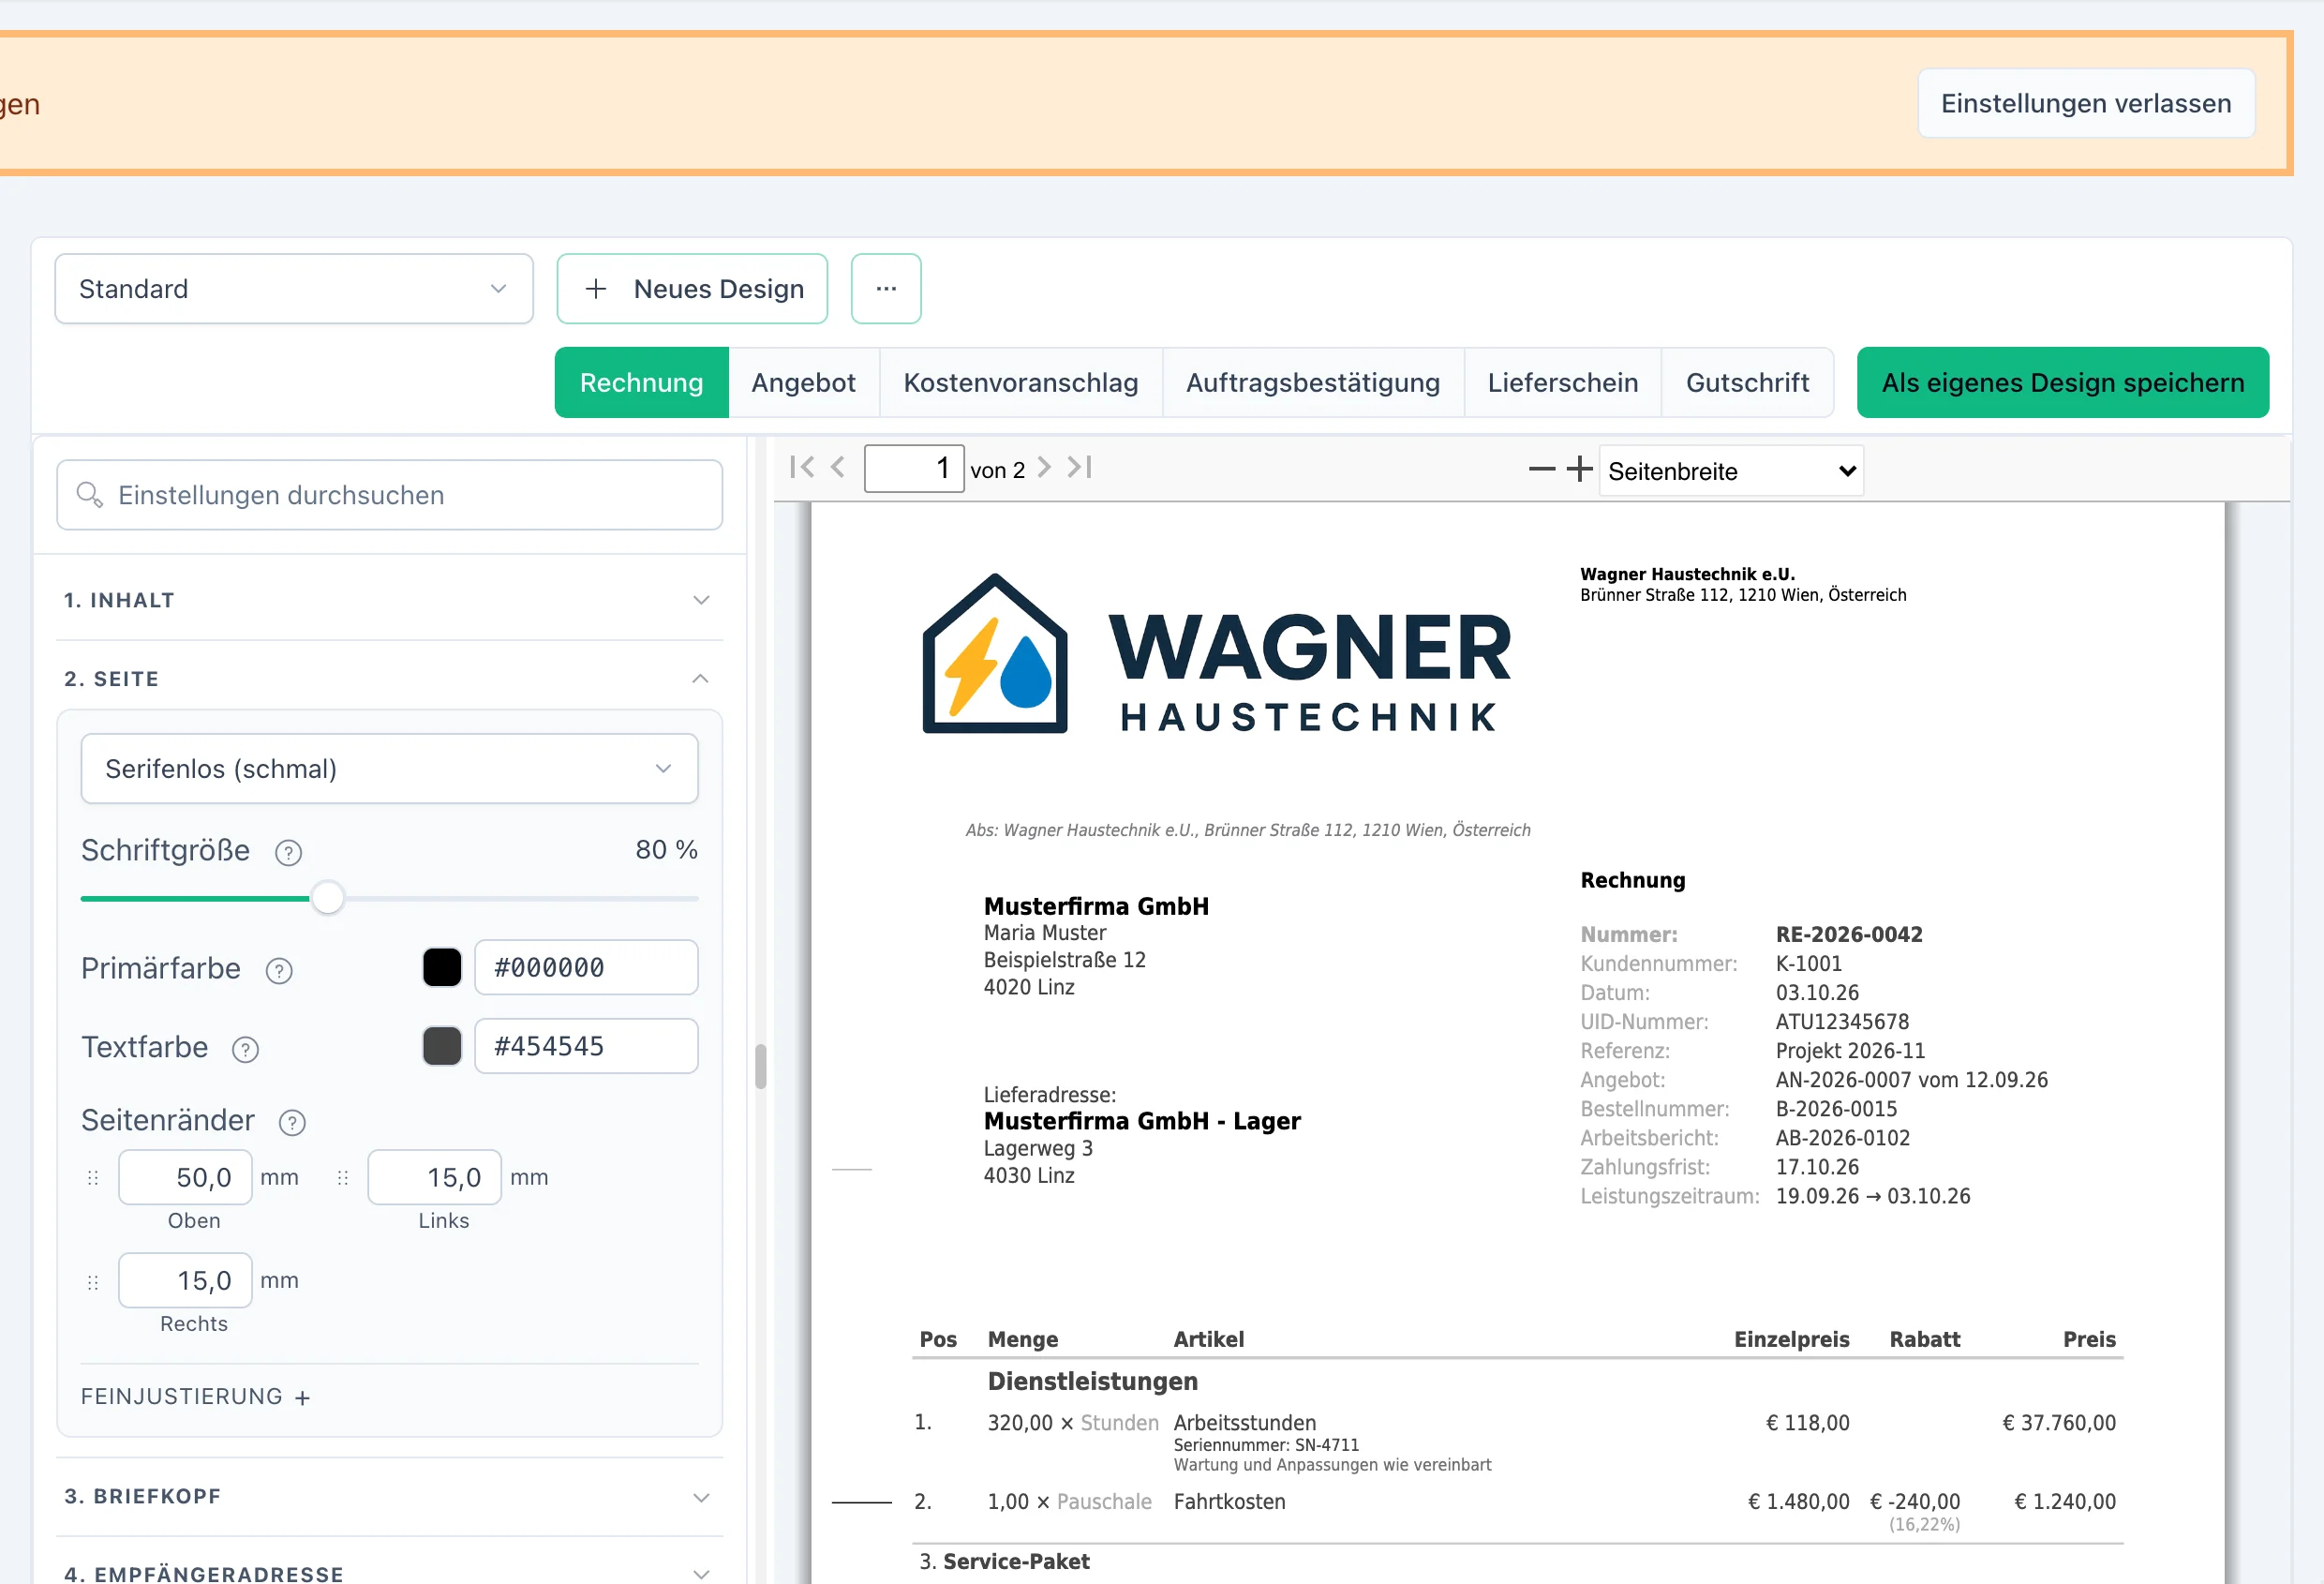Expand the 1. Inhalt section
The width and height of the screenshot is (2324, 1584).
coord(389,600)
